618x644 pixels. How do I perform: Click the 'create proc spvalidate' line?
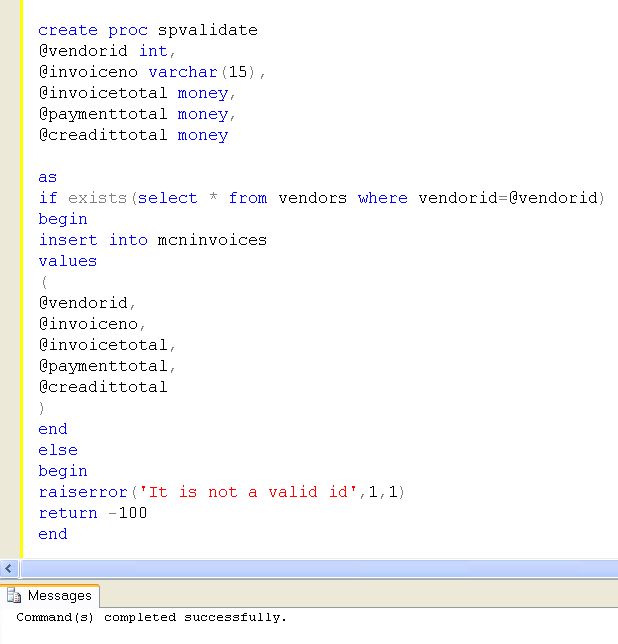(x=148, y=30)
